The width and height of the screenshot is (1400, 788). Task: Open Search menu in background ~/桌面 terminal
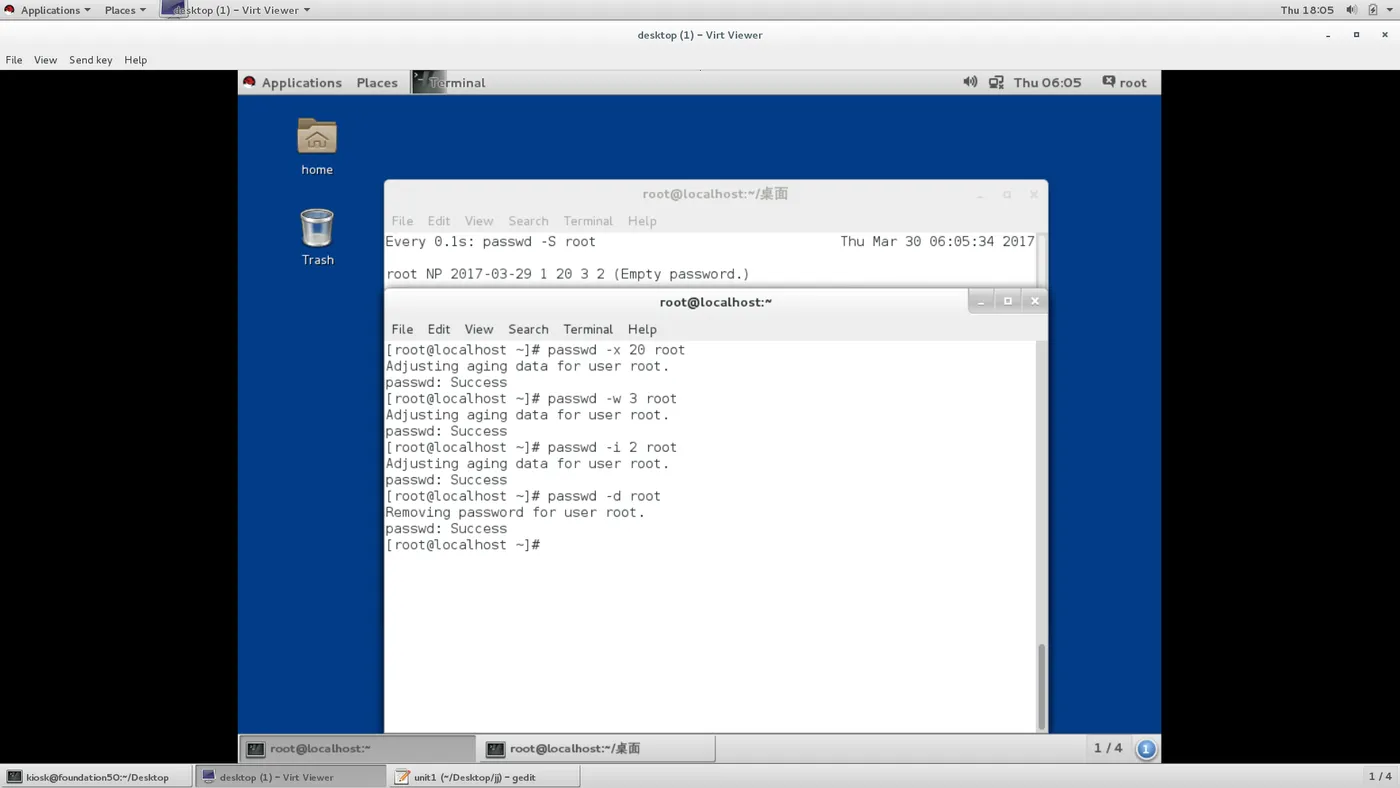pos(528,221)
